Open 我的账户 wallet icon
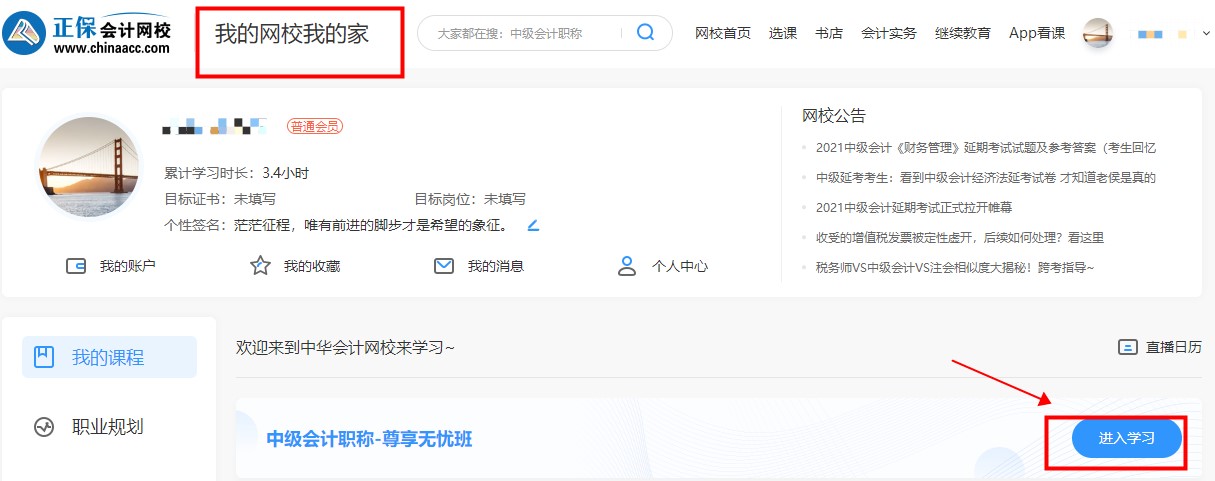This screenshot has height=481, width=1215. (x=74, y=266)
